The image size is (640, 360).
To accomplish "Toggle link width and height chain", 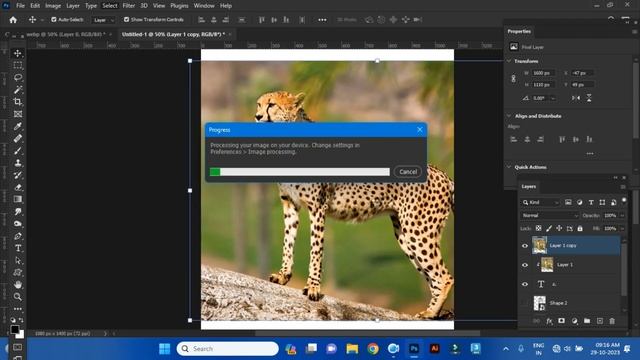I will [513, 78].
